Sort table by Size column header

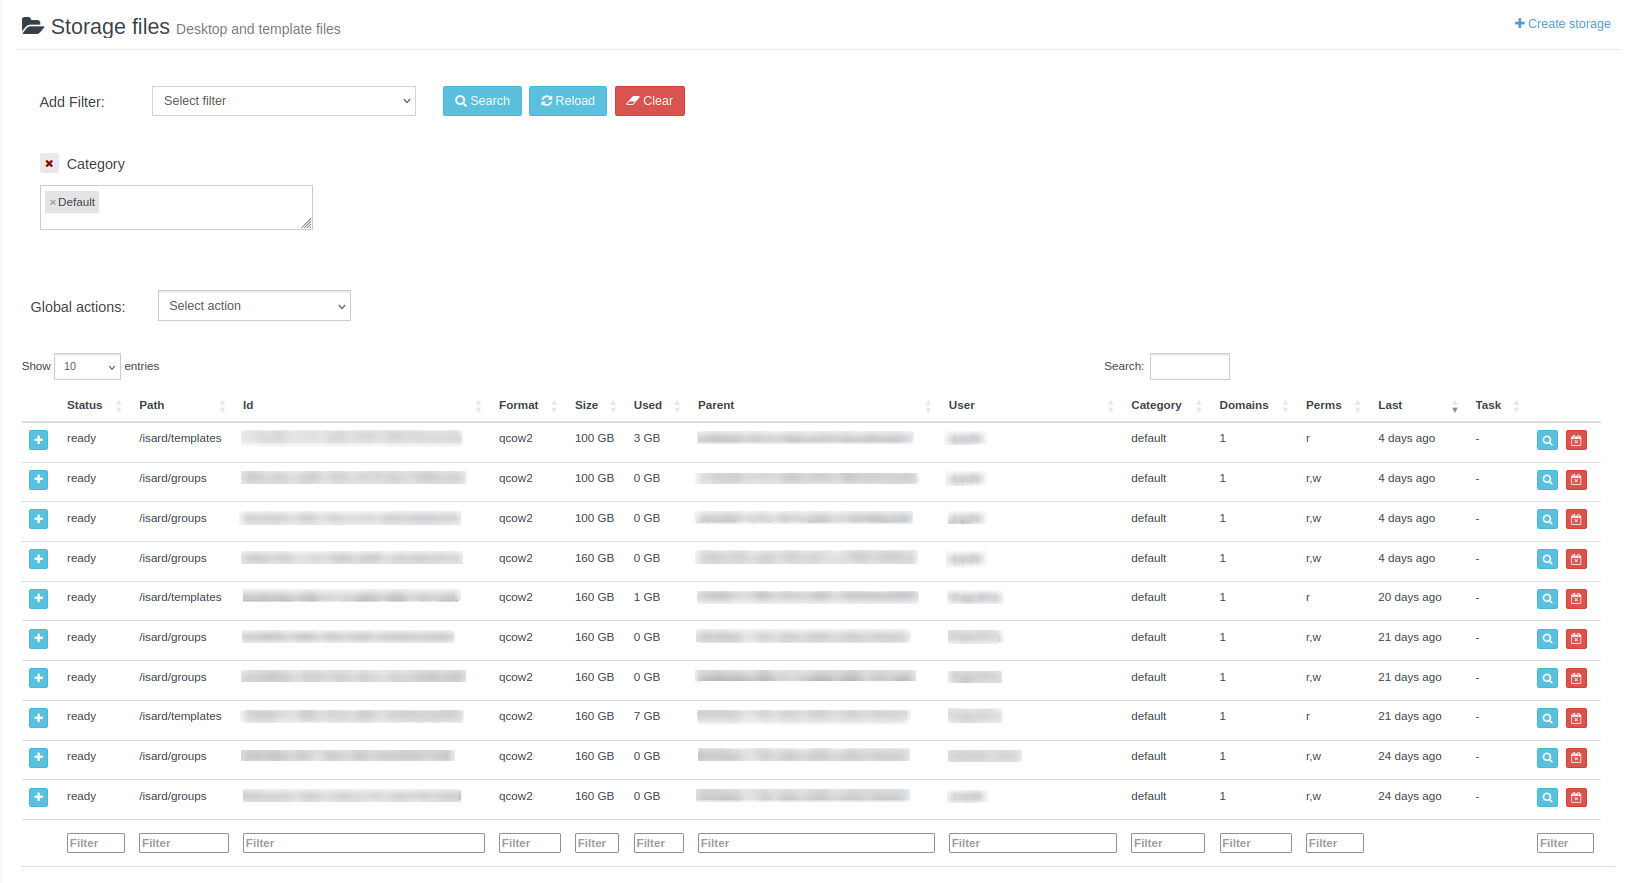(x=587, y=405)
